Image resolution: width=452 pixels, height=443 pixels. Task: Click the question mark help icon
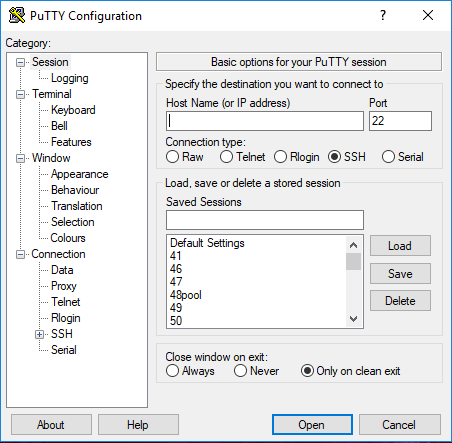[383, 15]
